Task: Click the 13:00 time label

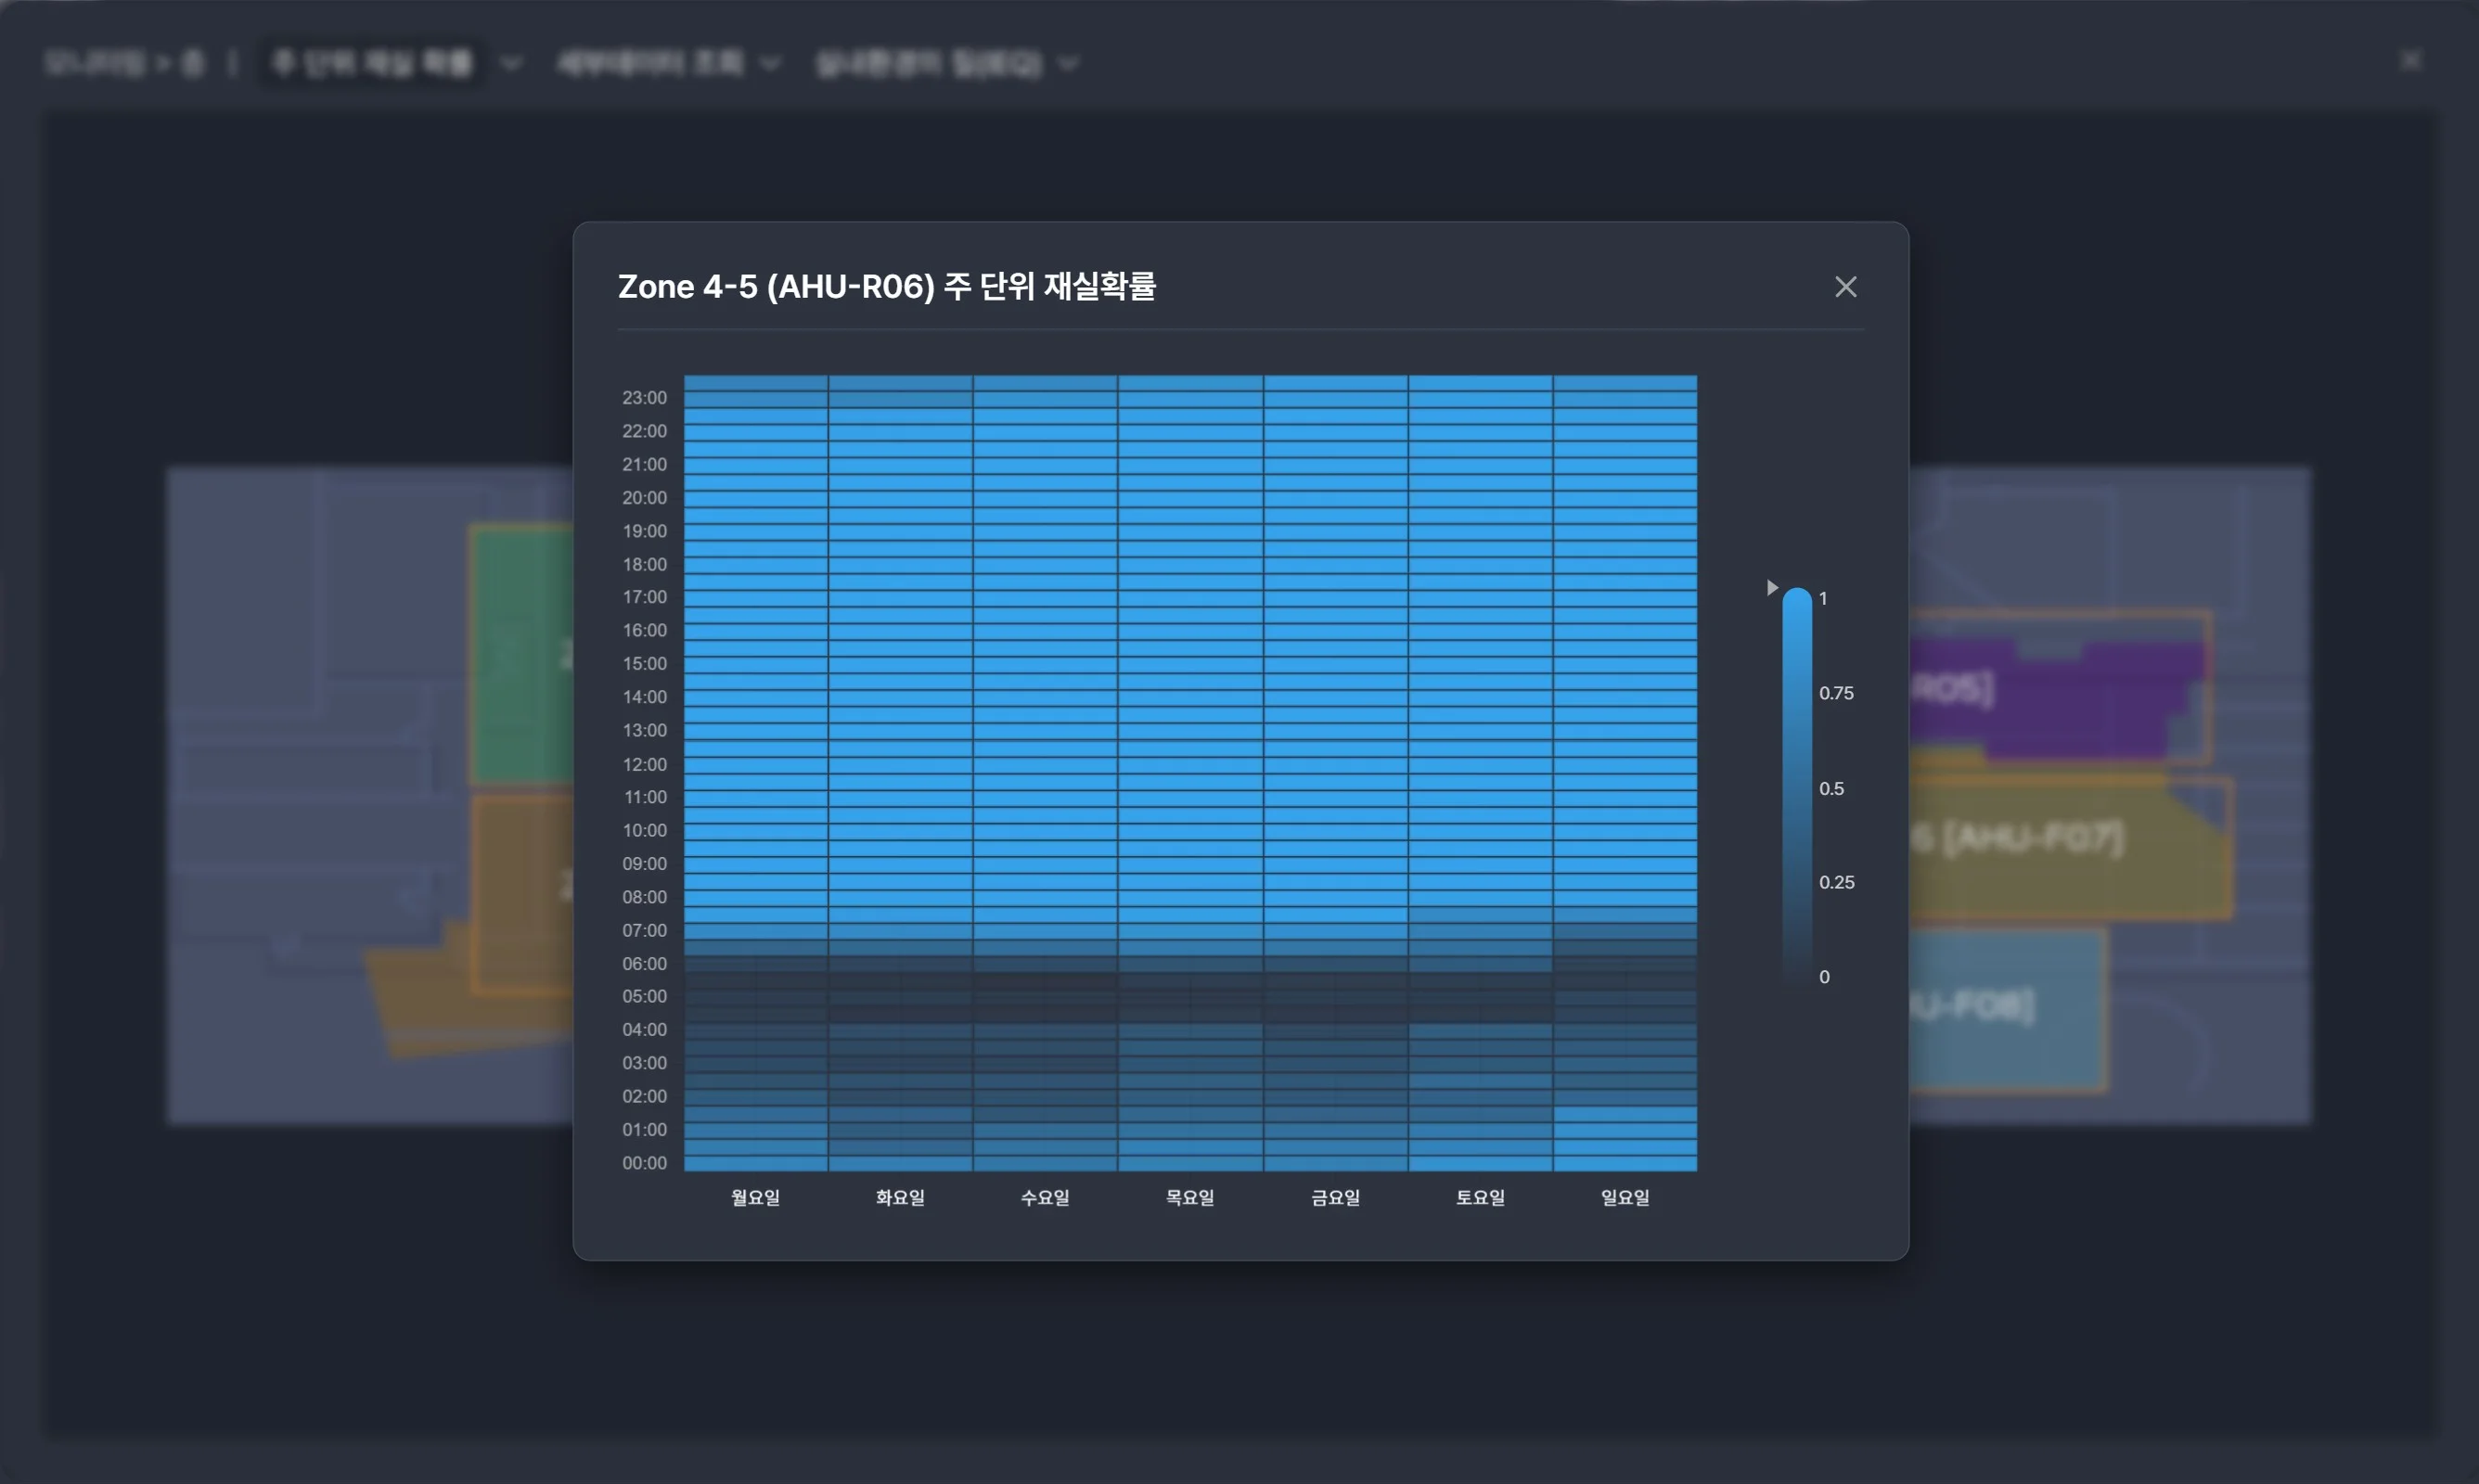Action: click(x=644, y=730)
